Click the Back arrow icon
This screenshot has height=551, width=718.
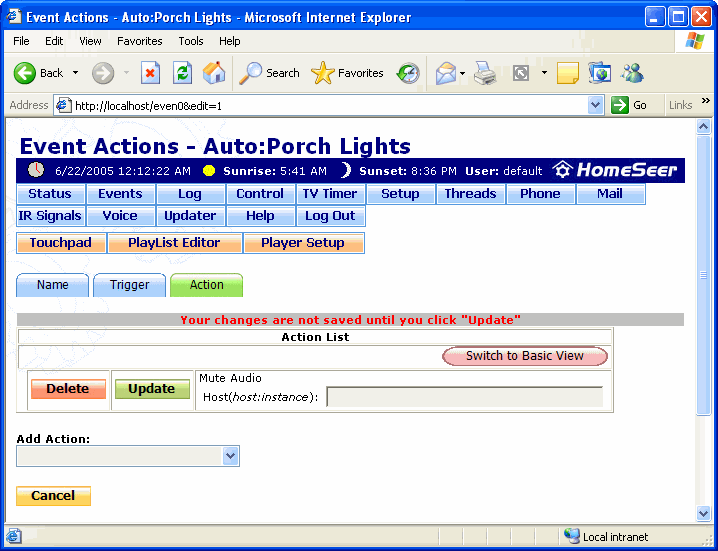click(x=24, y=73)
